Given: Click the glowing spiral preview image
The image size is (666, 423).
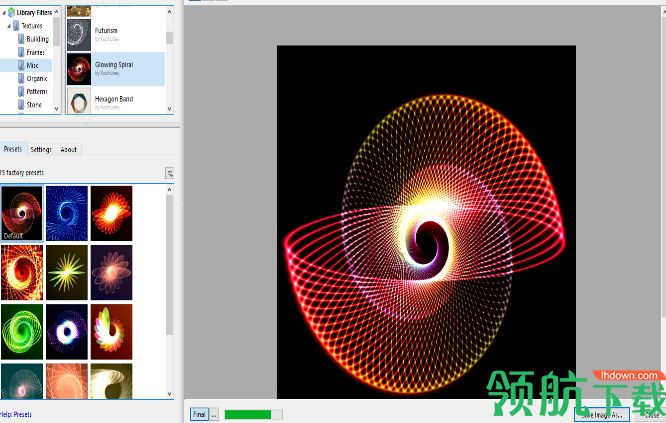Looking at the screenshot, I should (x=426, y=222).
